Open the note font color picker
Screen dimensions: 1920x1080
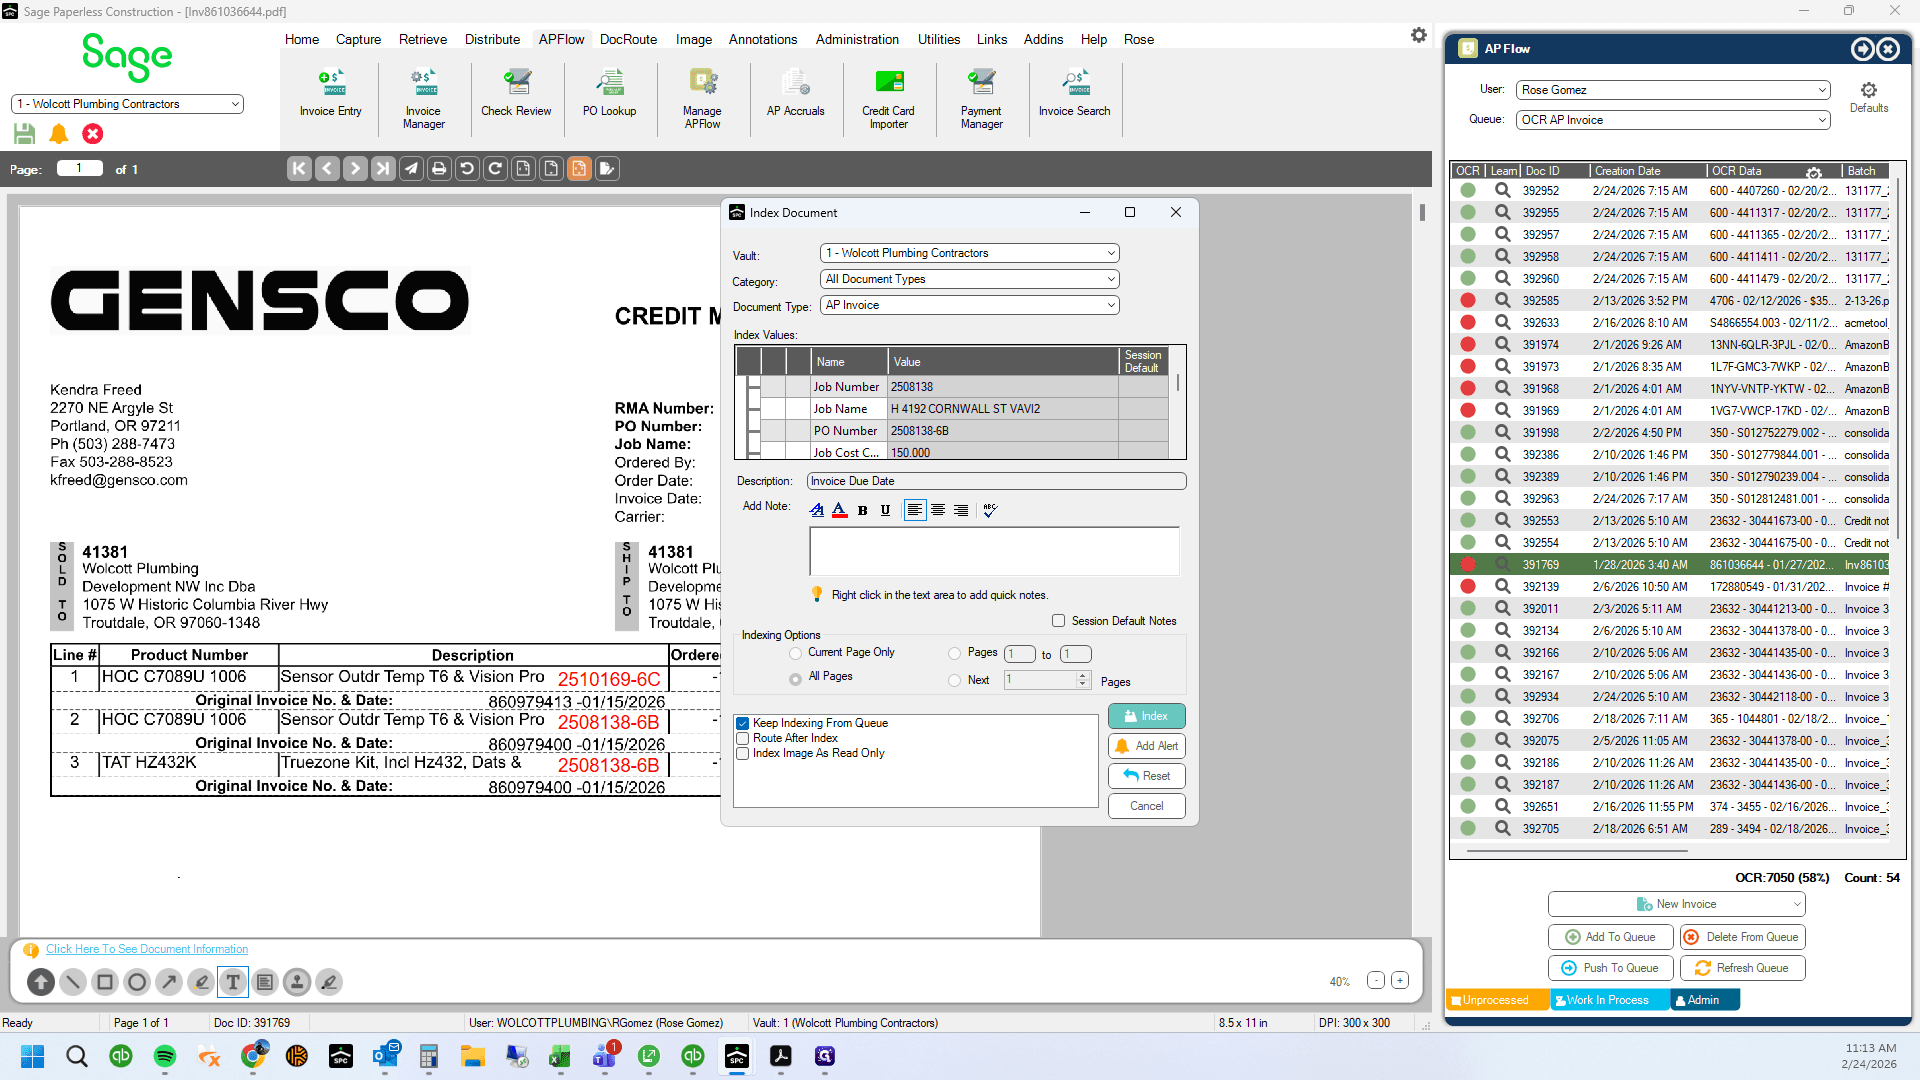click(x=839, y=510)
